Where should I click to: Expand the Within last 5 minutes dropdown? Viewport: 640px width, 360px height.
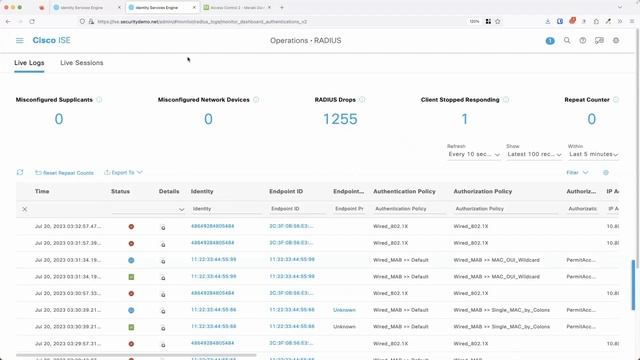(593, 154)
